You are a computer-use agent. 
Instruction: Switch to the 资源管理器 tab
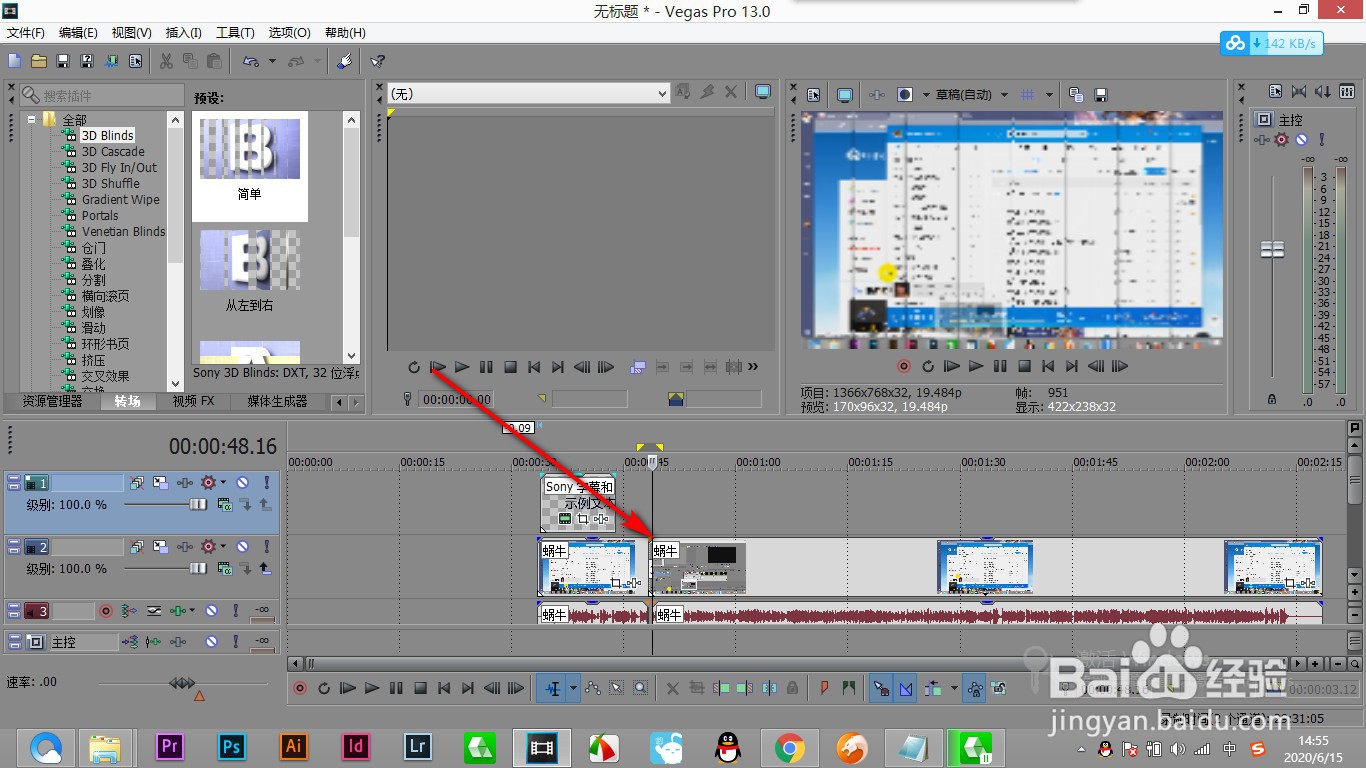coord(52,401)
